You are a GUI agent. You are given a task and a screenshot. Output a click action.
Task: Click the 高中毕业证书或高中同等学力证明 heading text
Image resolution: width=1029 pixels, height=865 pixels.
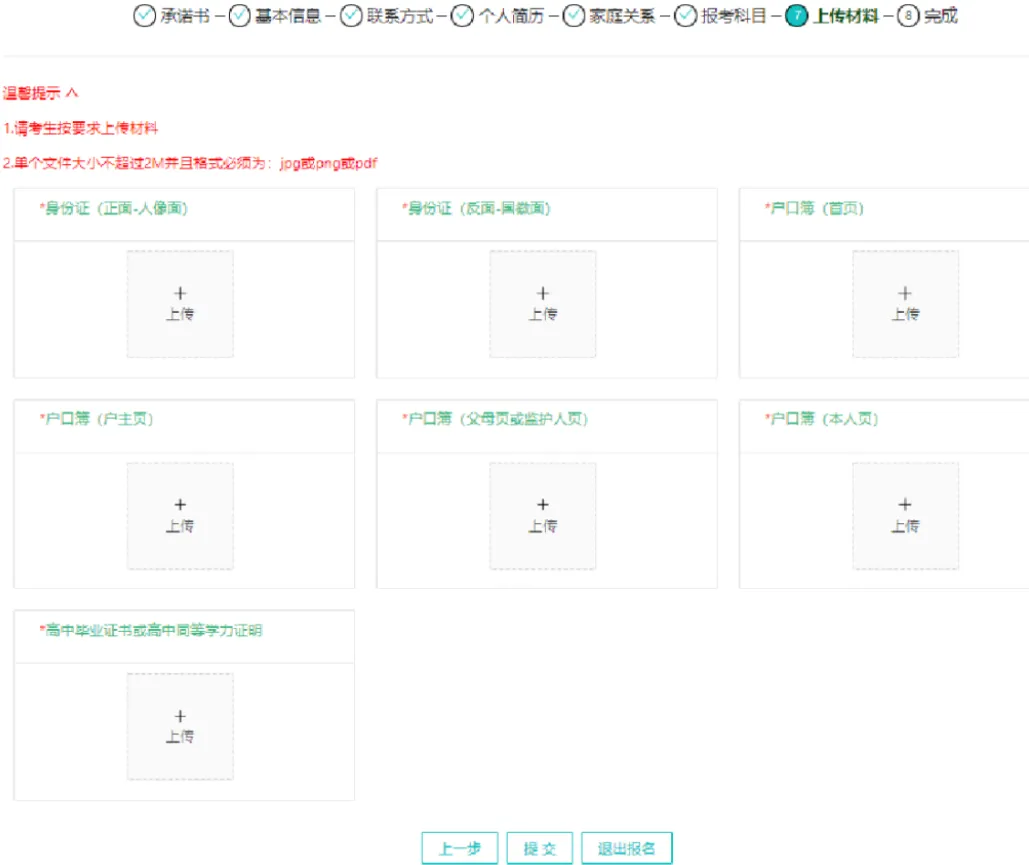tap(151, 630)
